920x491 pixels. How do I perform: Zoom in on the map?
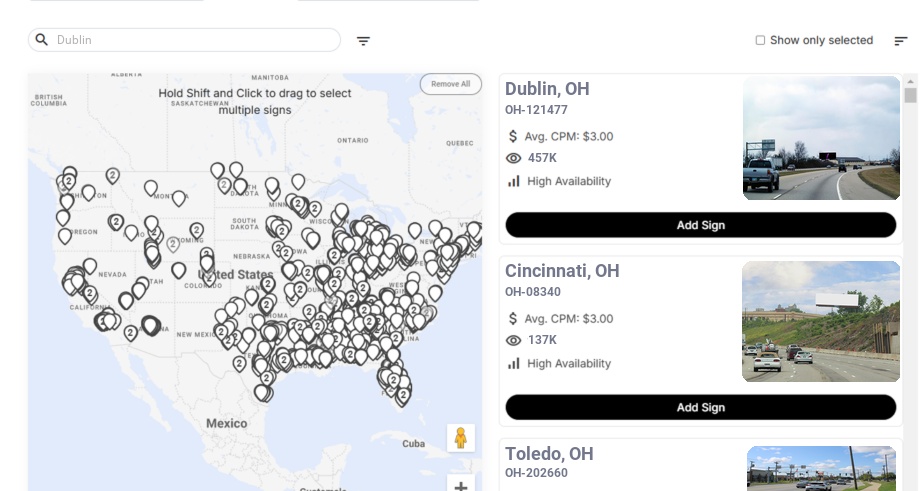tap(461, 486)
